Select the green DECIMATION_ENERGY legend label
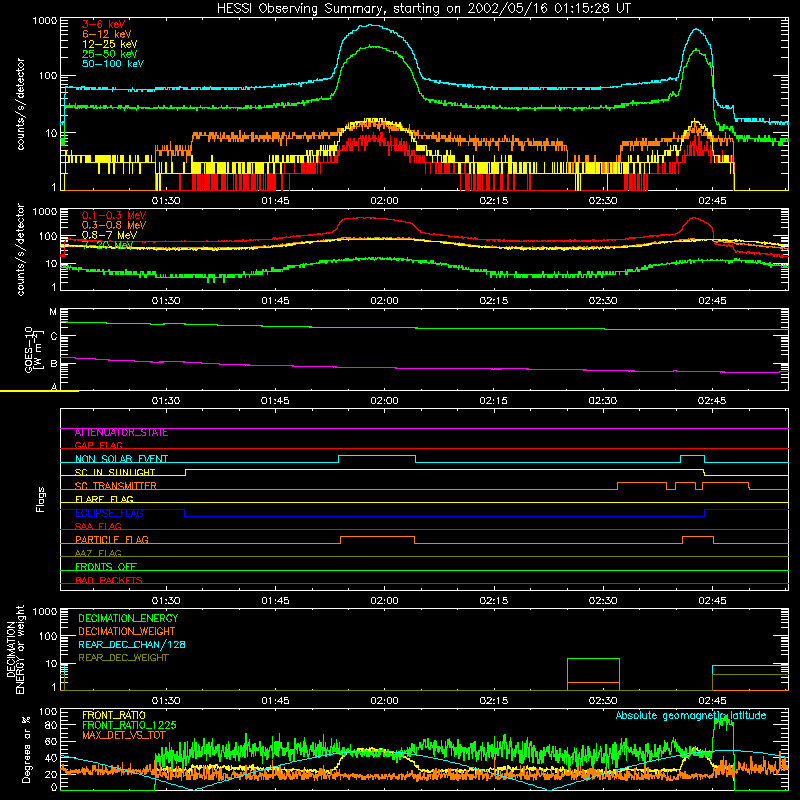The image size is (800, 800). [128, 618]
